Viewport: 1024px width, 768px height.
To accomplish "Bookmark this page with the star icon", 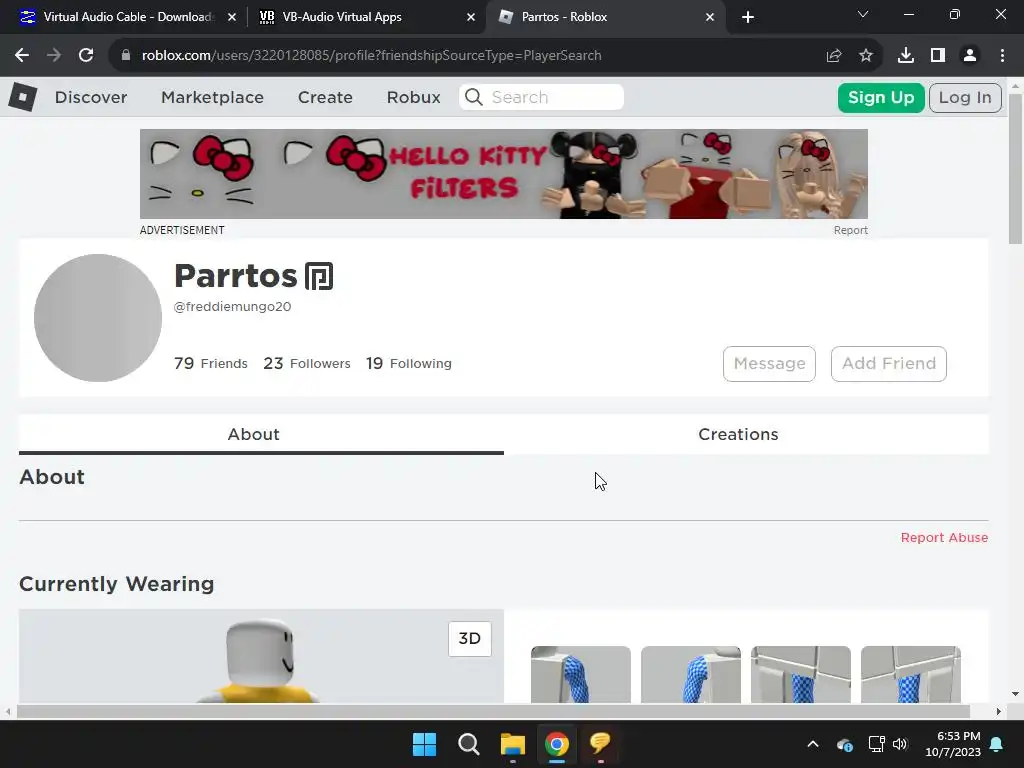I will [x=866, y=56].
